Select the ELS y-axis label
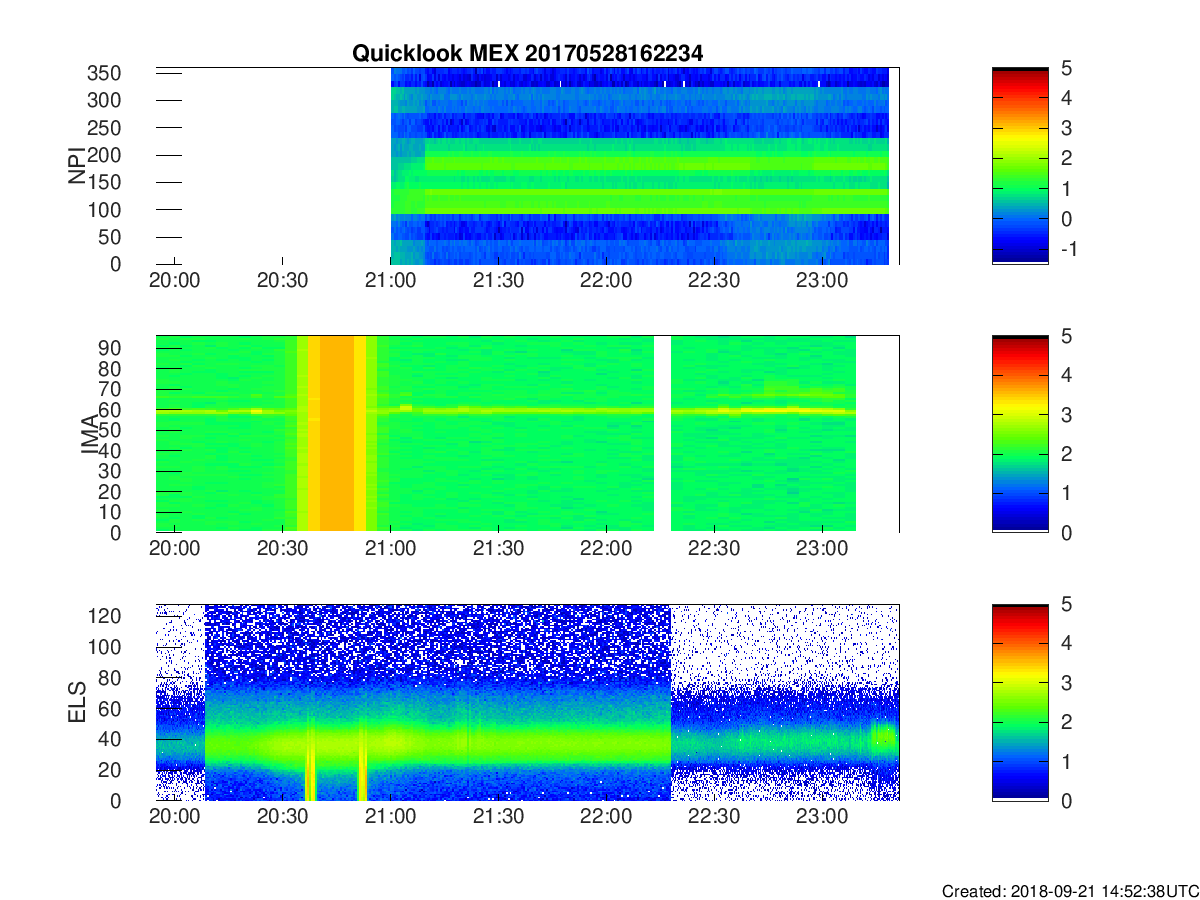 pyautogui.click(x=77, y=703)
